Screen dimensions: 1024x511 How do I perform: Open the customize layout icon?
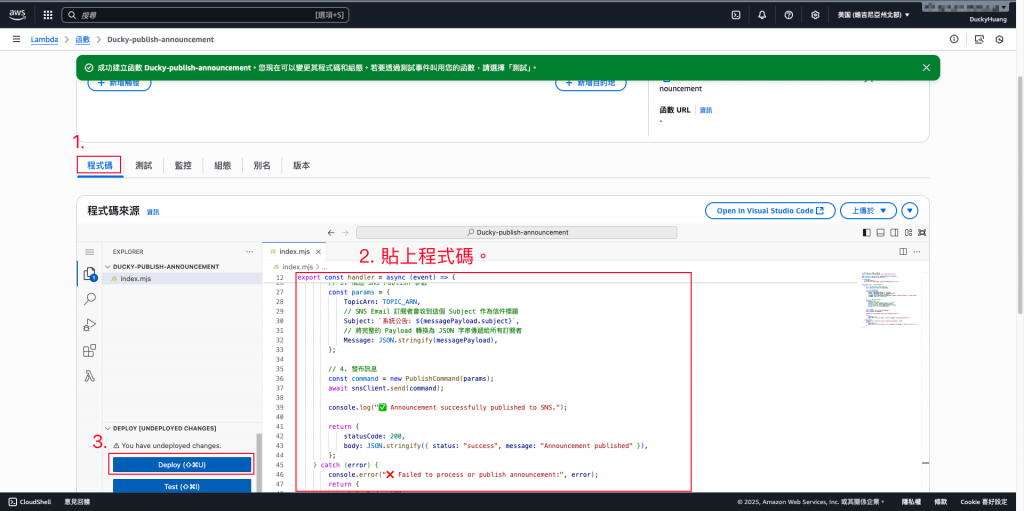coord(908,233)
